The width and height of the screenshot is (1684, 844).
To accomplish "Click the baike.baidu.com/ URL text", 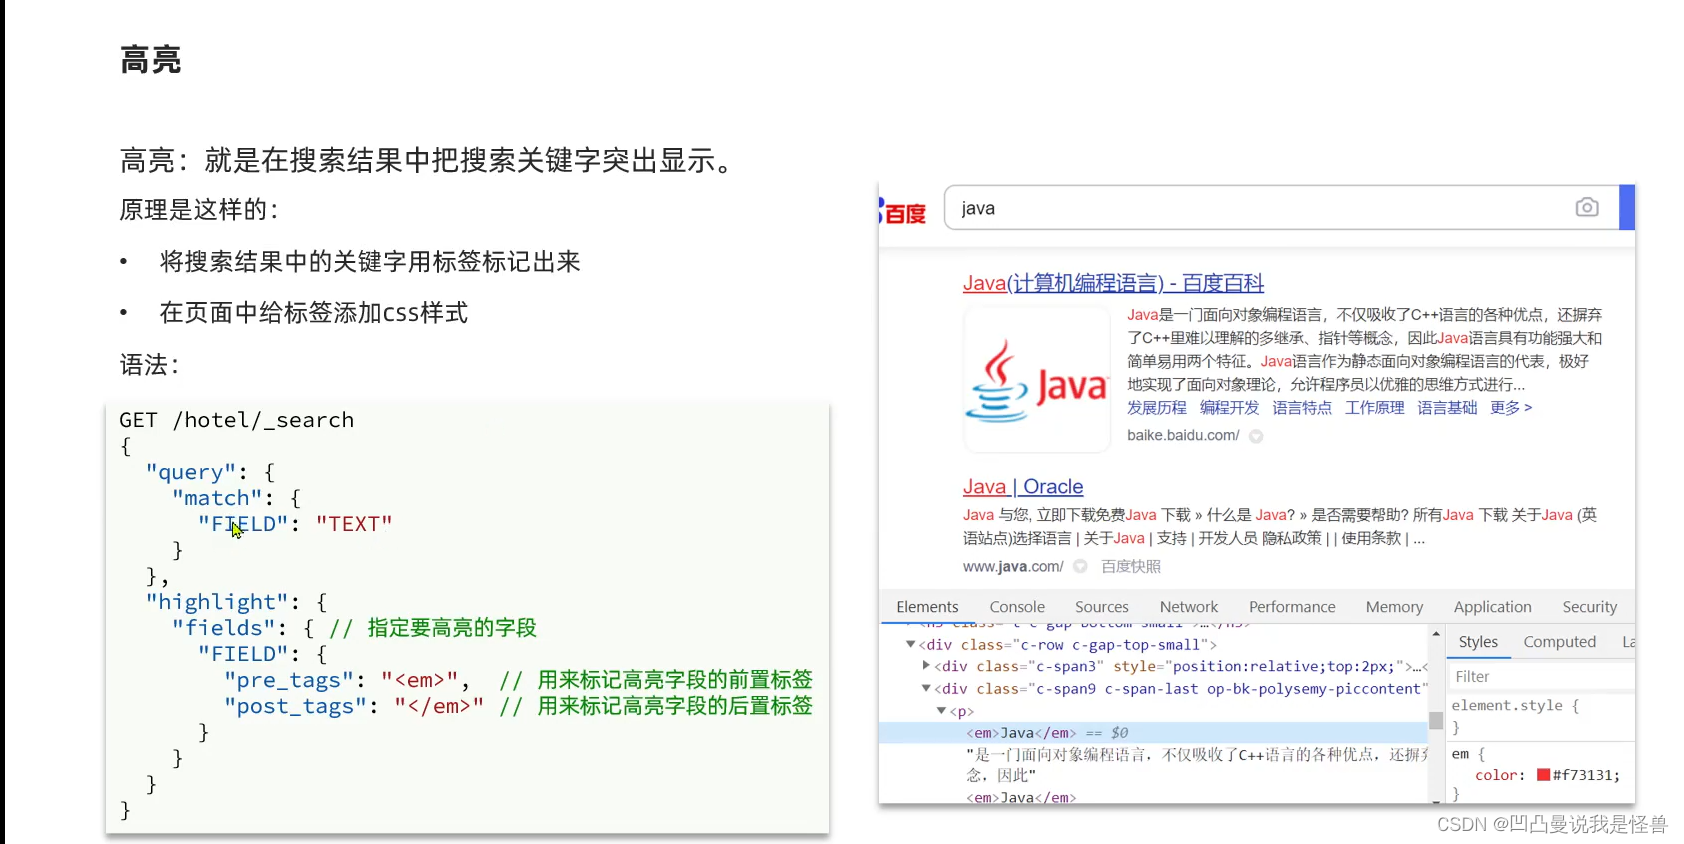I will (x=1183, y=436).
